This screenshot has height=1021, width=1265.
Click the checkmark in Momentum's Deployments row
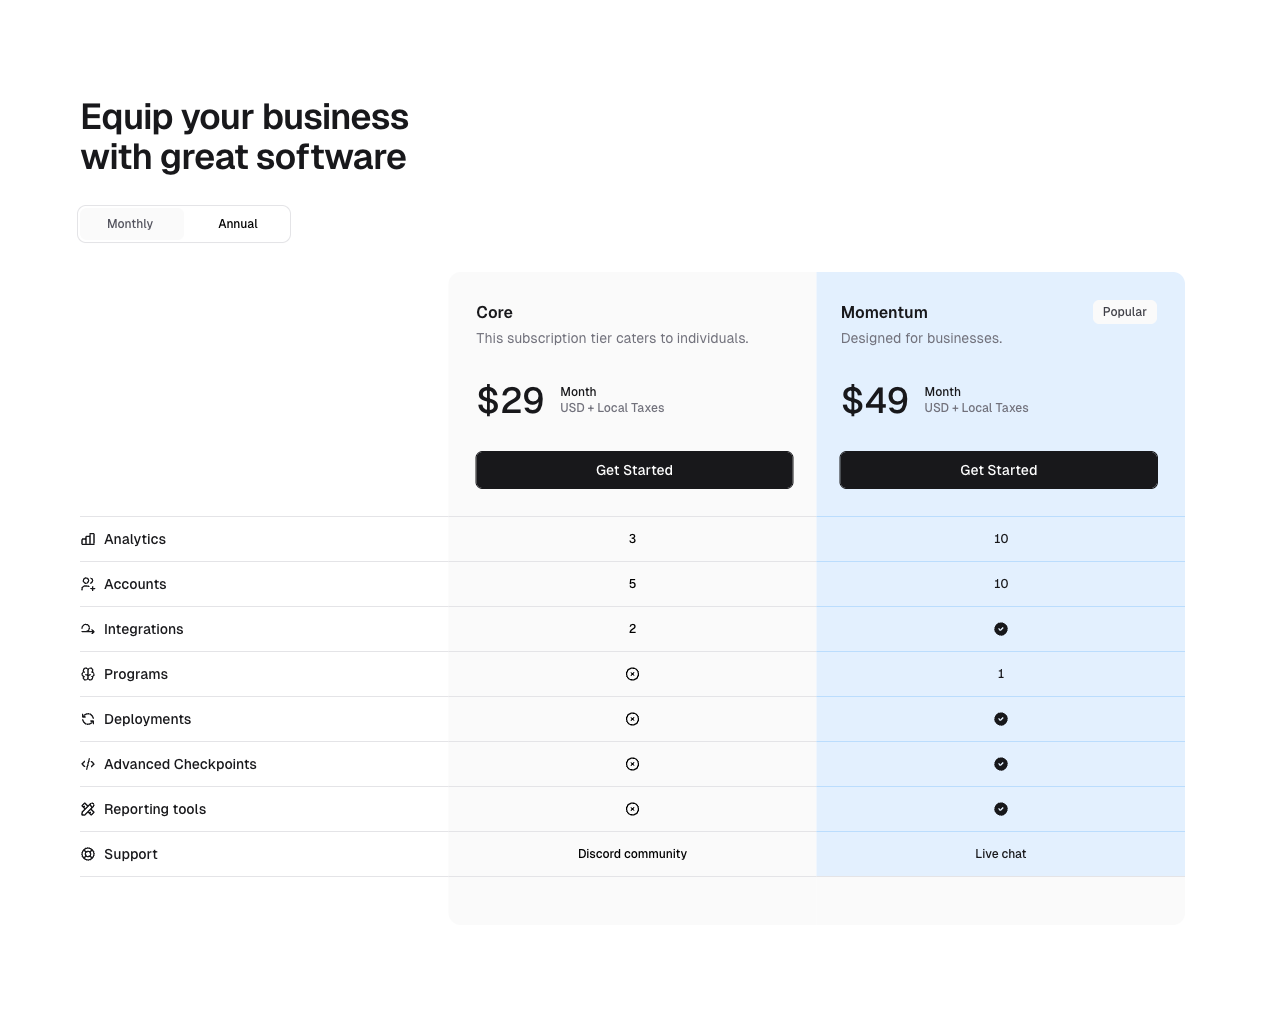1001,719
